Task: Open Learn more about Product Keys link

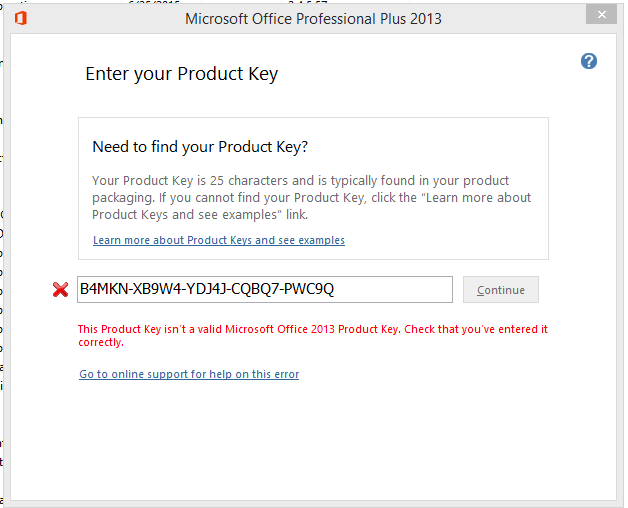Action: coord(219,240)
